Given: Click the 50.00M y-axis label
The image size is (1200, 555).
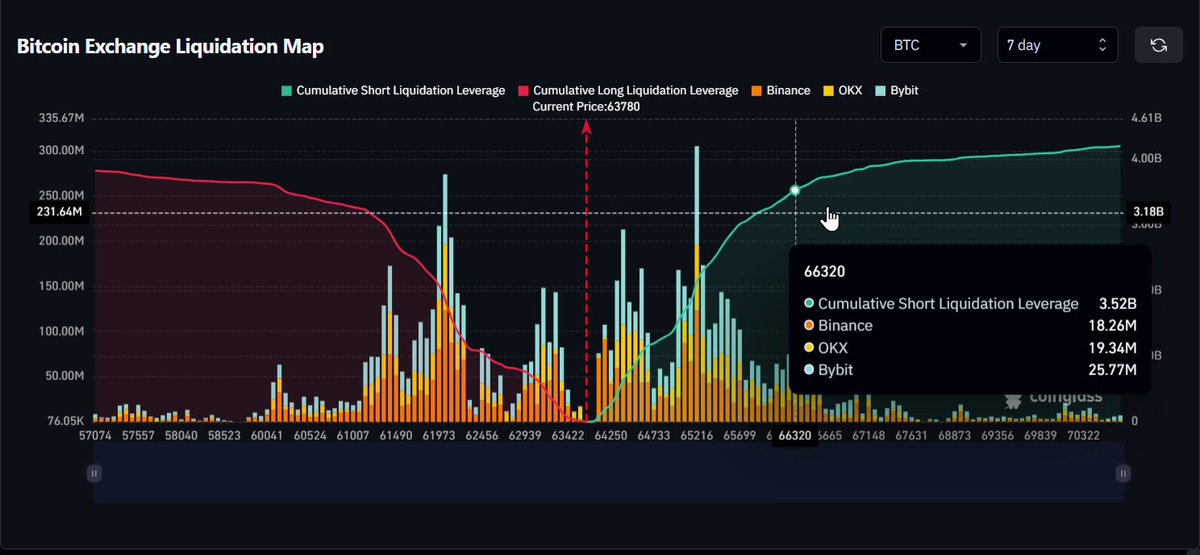Looking at the screenshot, I should click(63, 377).
